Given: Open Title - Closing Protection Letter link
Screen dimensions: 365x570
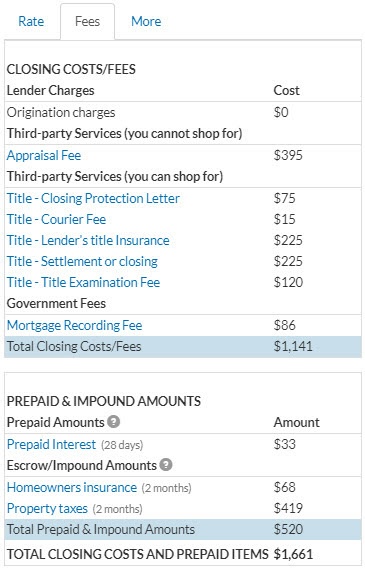Looking at the screenshot, I should coord(93,198).
